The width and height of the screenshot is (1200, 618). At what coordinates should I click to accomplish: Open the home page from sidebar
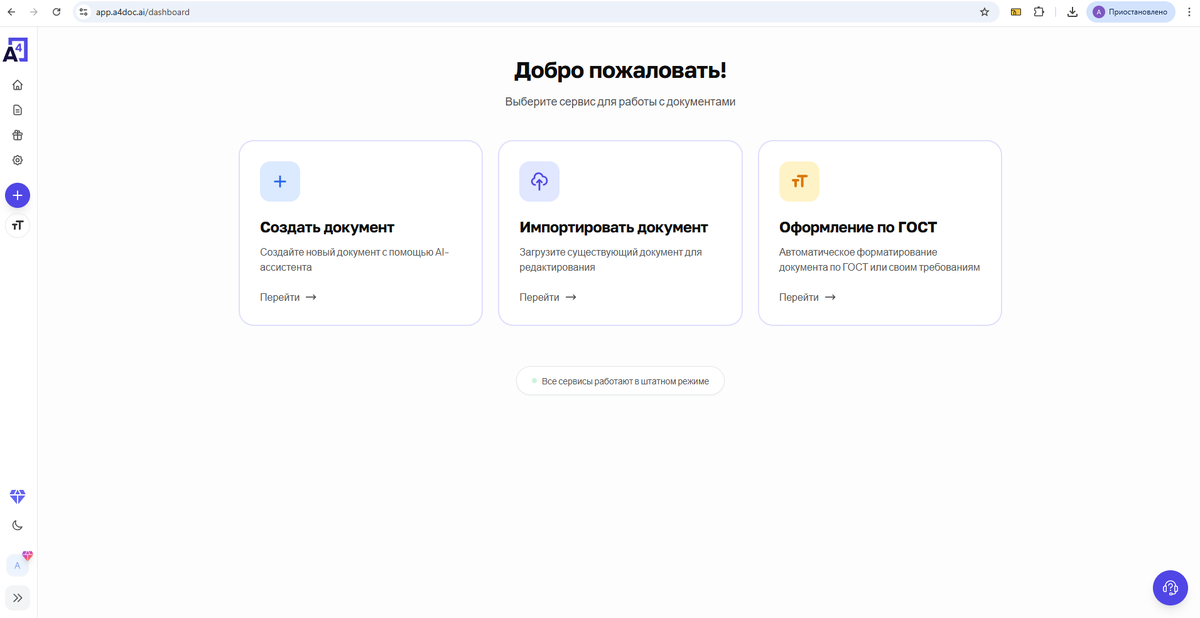(x=17, y=85)
